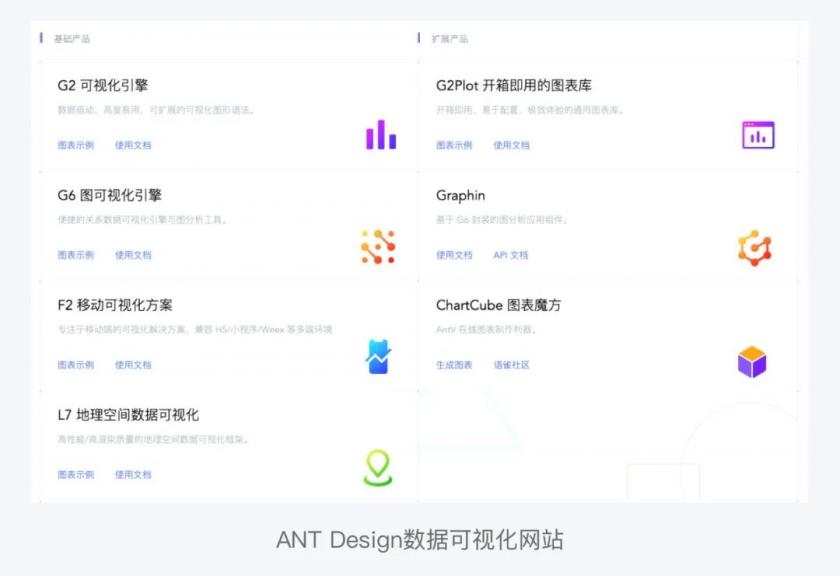Click the G2 purple bar chart icon
This screenshot has height=576, width=840.
coord(381,134)
